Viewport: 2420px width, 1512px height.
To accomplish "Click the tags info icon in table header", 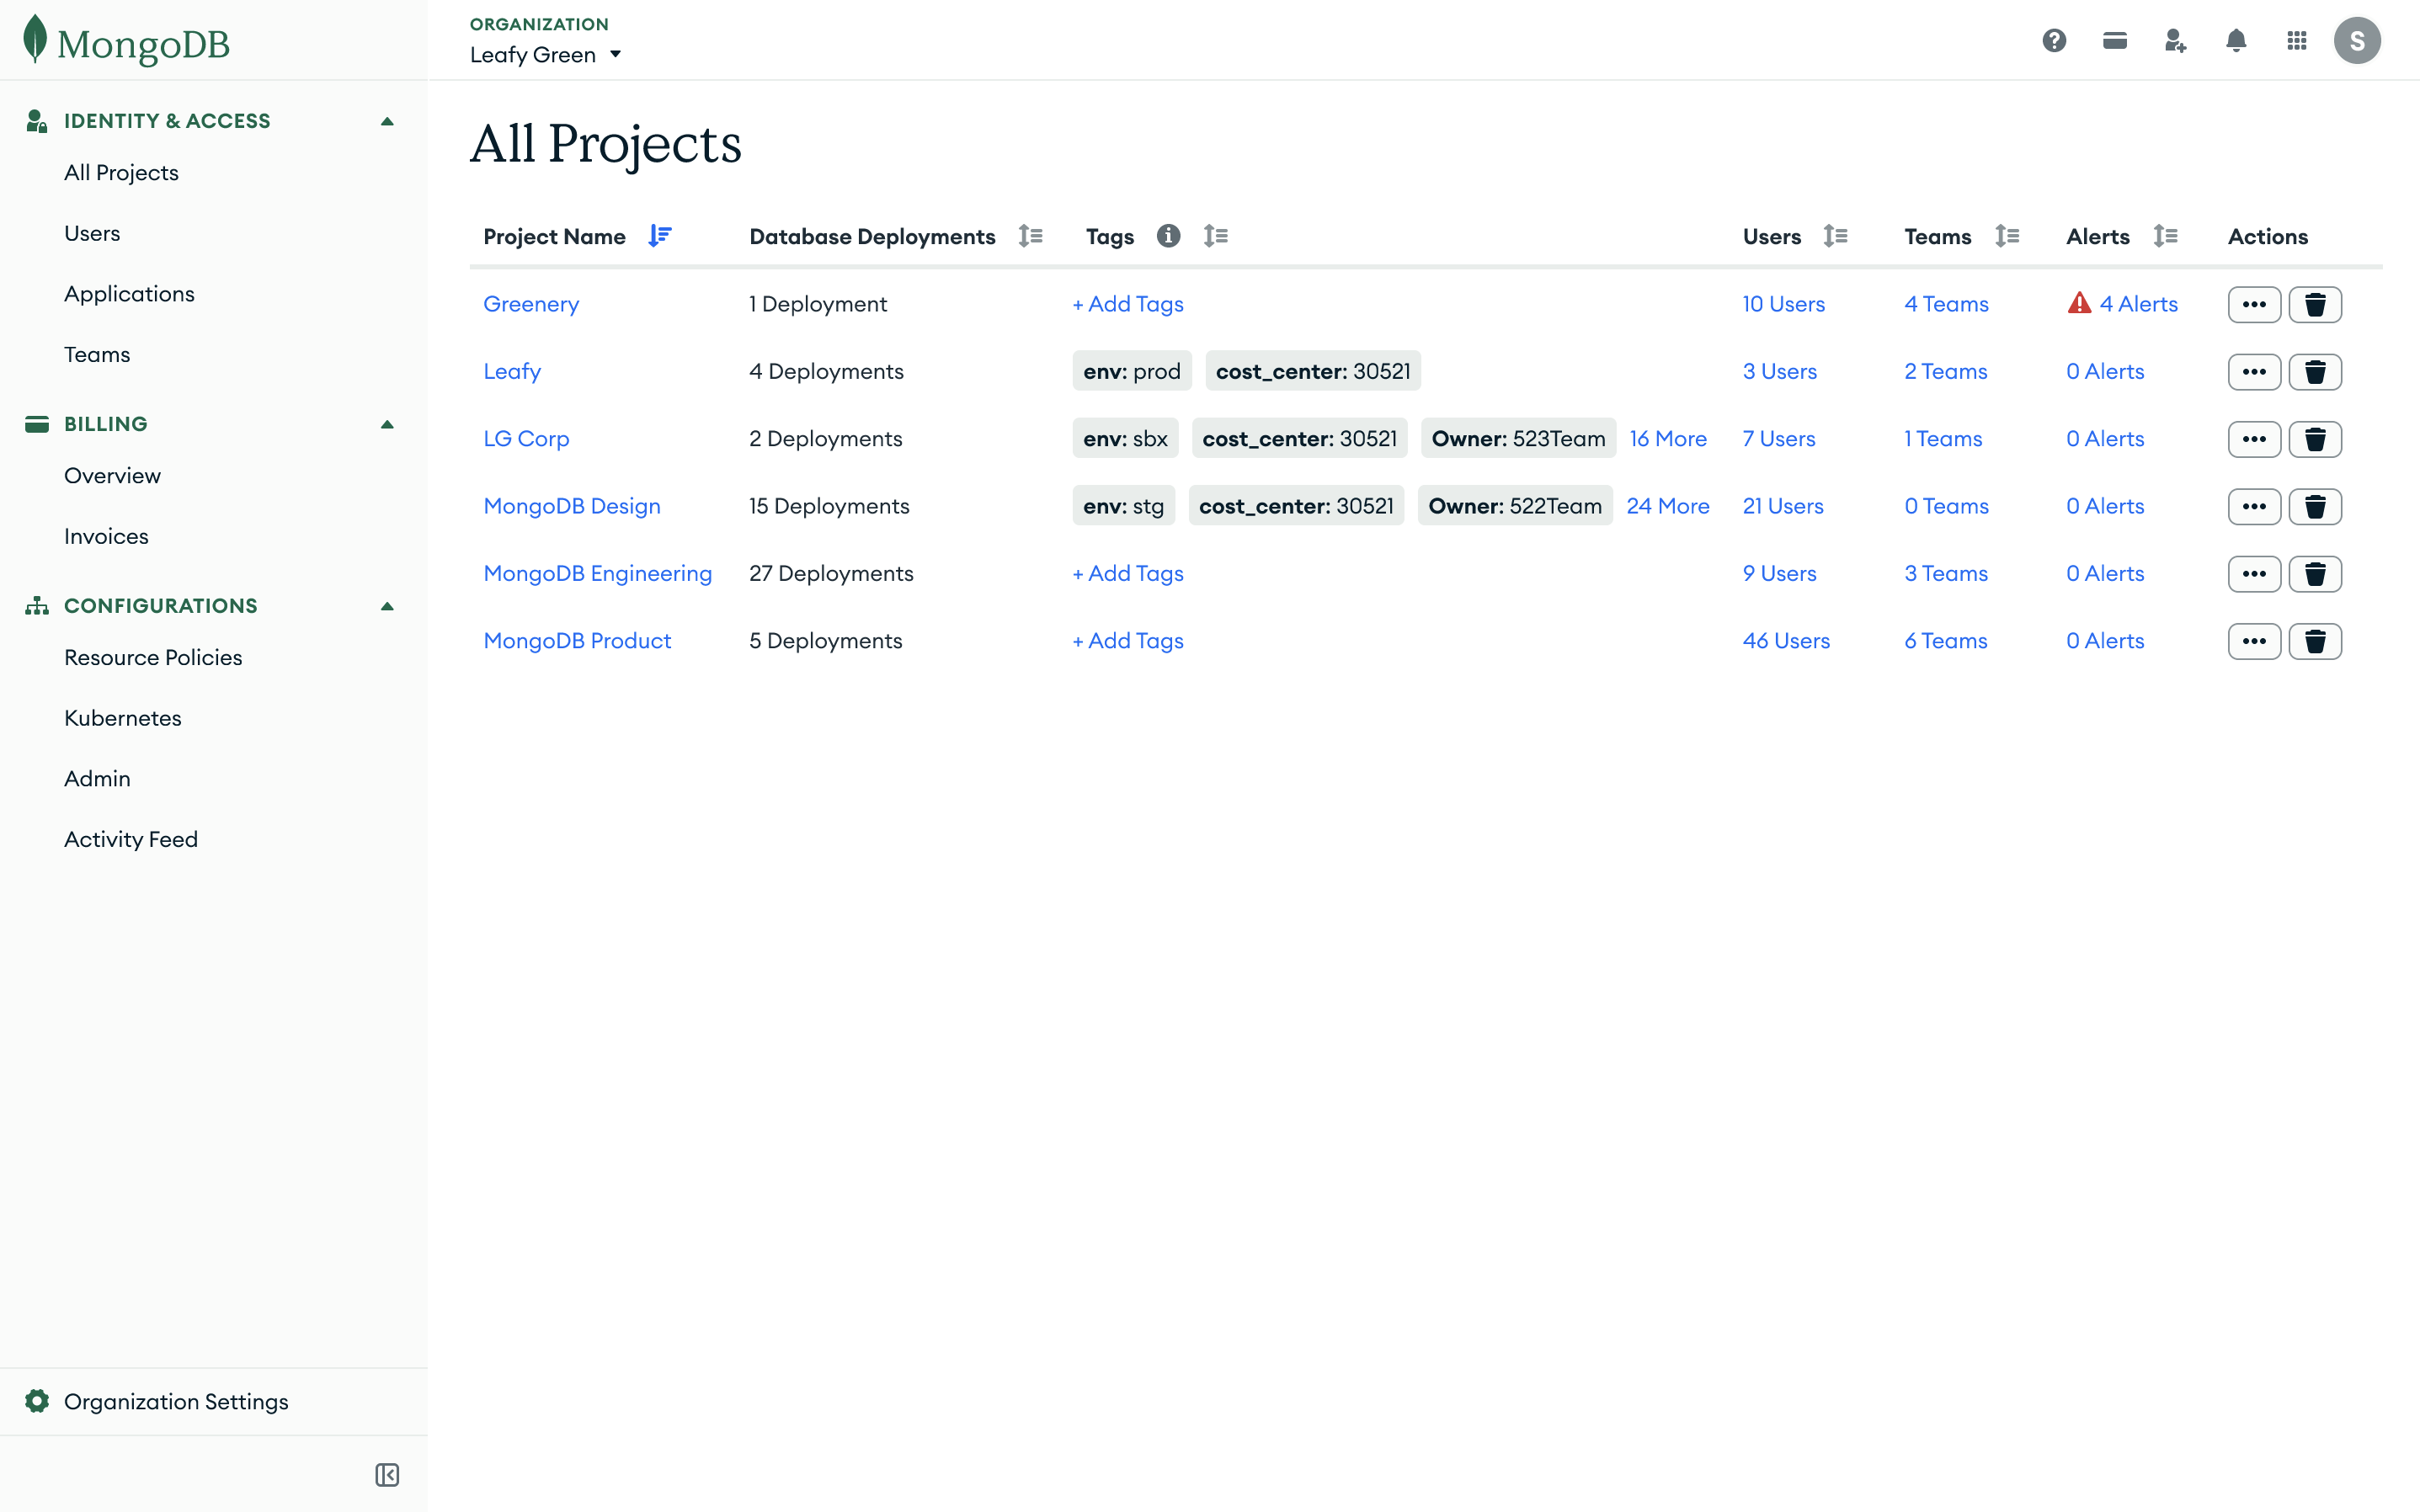I will click(x=1168, y=236).
